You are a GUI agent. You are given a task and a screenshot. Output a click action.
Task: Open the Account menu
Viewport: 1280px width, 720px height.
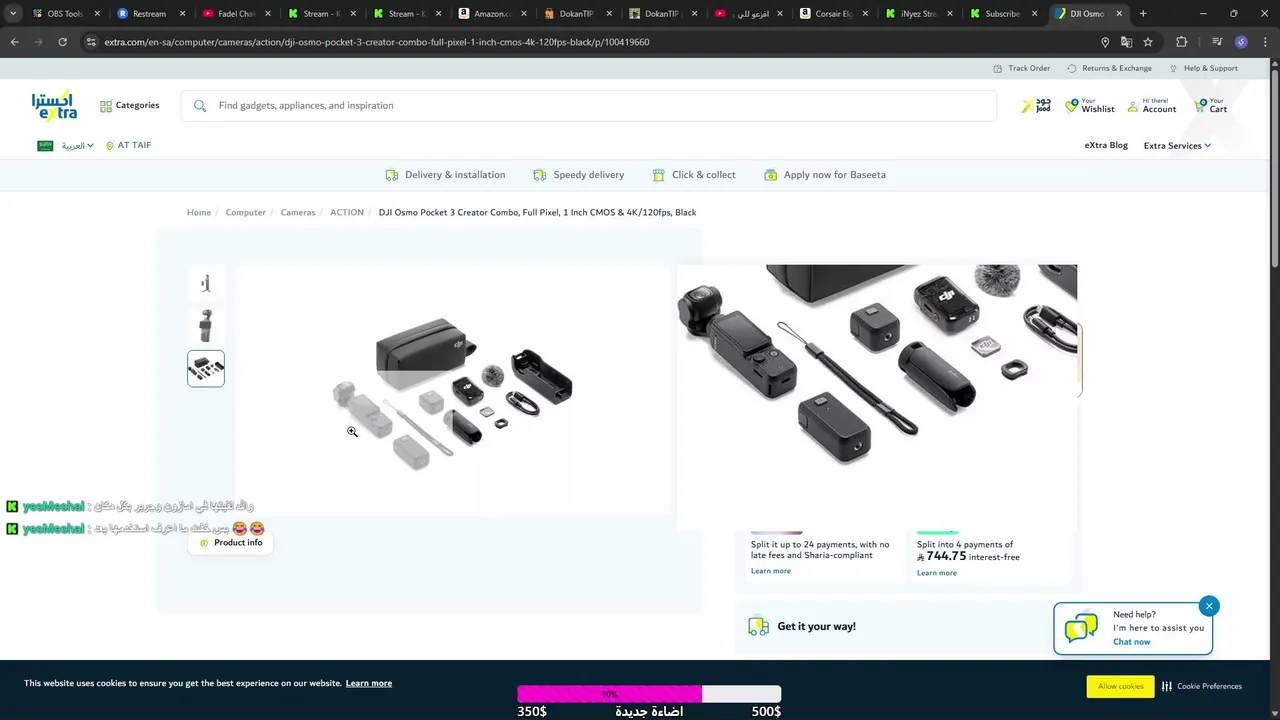pos(1152,105)
